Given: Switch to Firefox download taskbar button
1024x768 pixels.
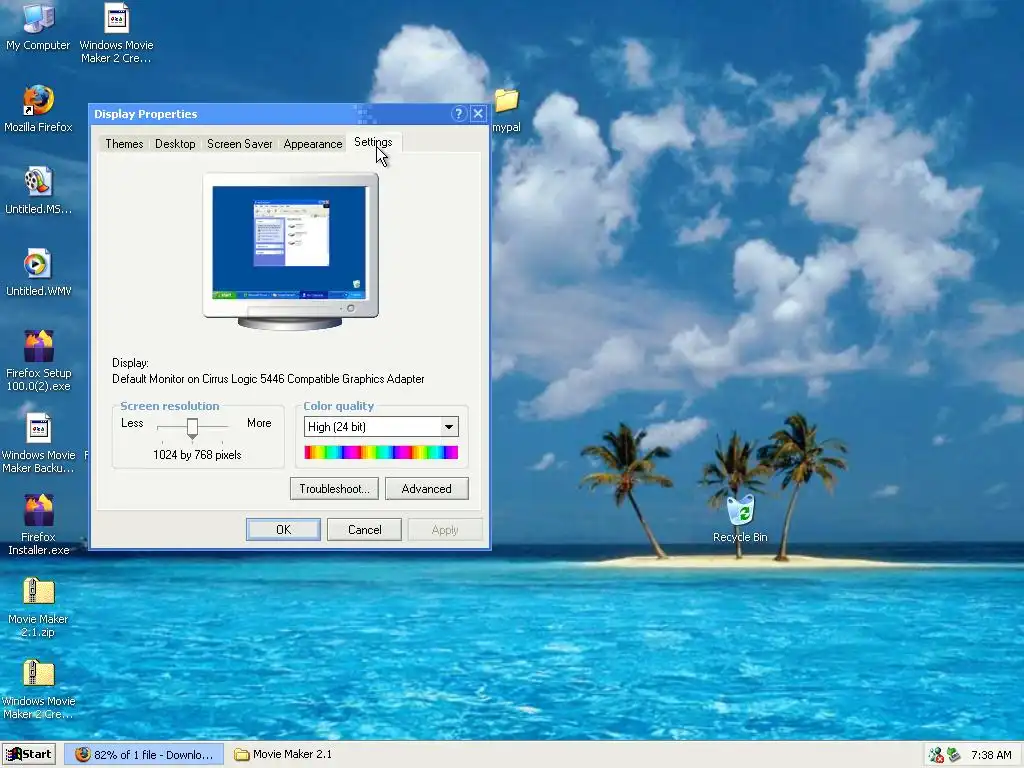Looking at the screenshot, I should point(144,754).
